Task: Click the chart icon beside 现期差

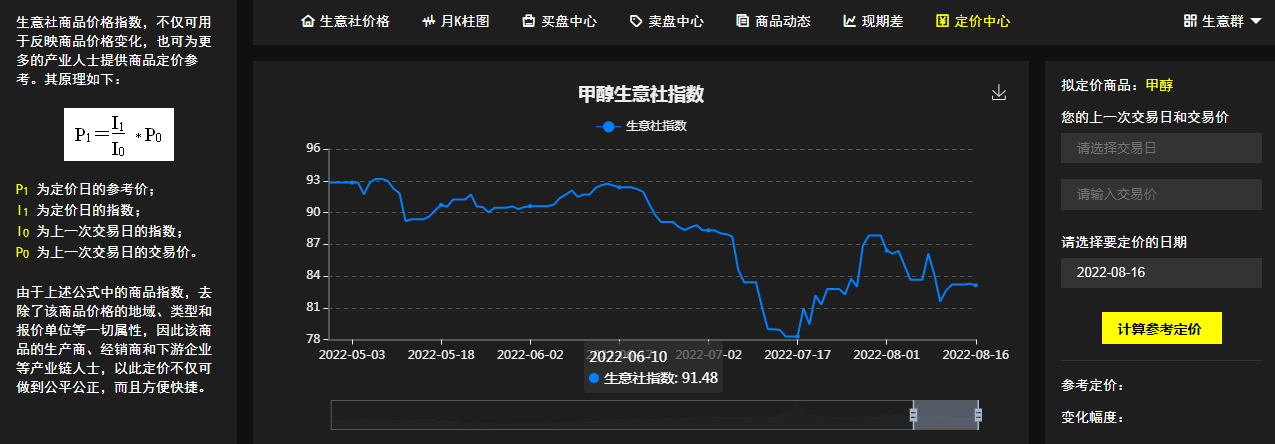Action: click(x=849, y=21)
